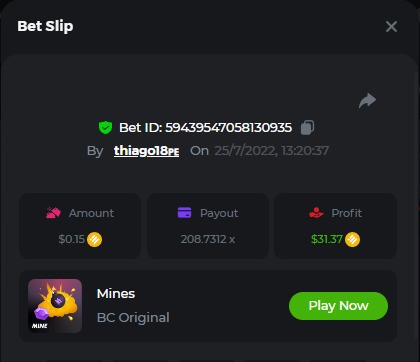Click the green $31.37 profit value

coord(327,239)
